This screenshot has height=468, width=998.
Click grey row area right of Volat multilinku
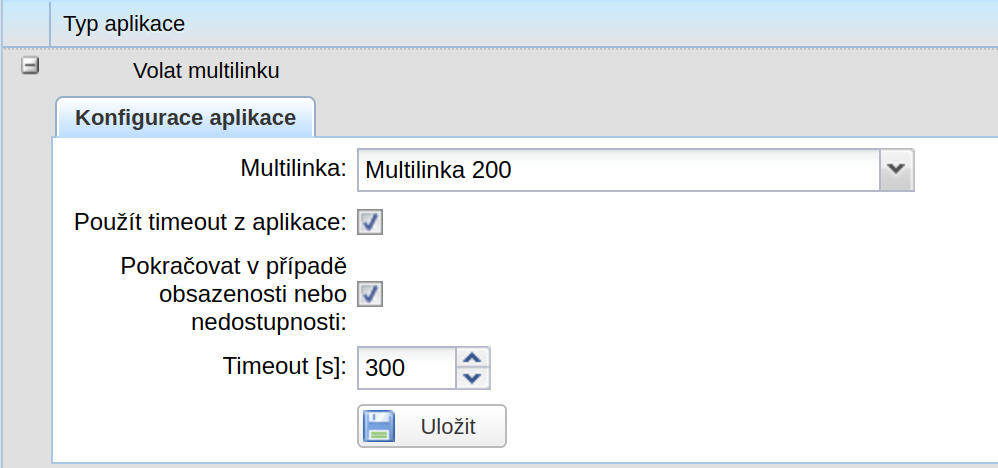[636, 71]
